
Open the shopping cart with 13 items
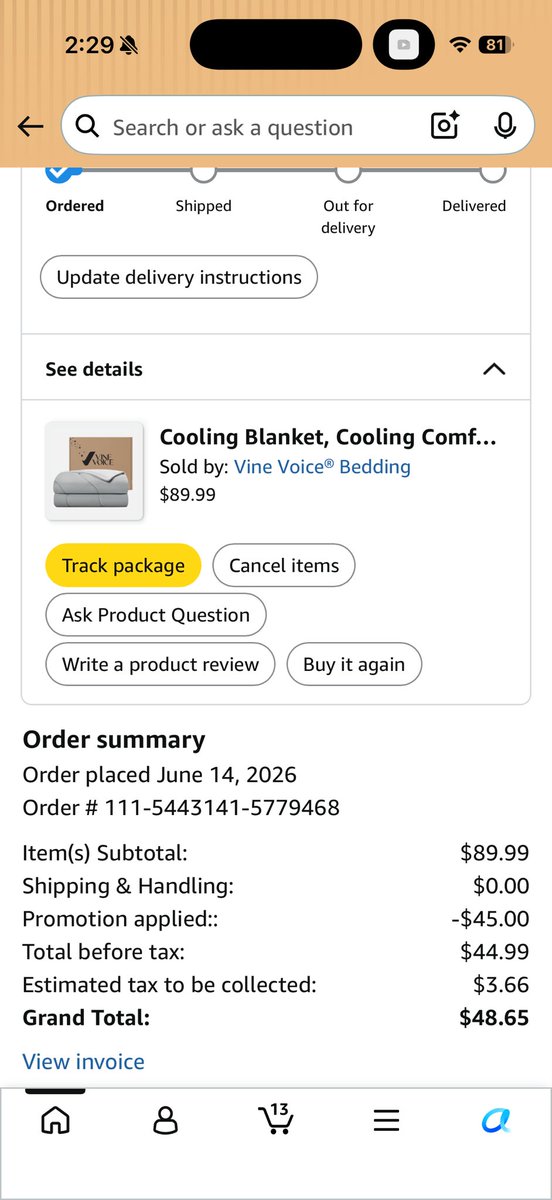[x=275, y=1118]
